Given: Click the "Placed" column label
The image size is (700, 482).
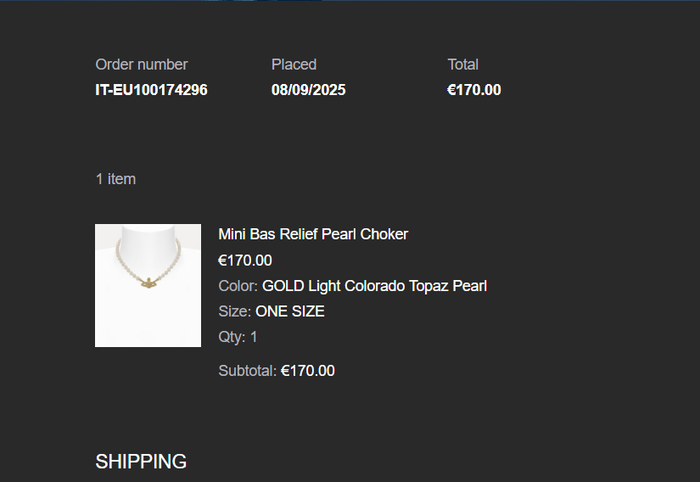Looking at the screenshot, I should point(293,64).
